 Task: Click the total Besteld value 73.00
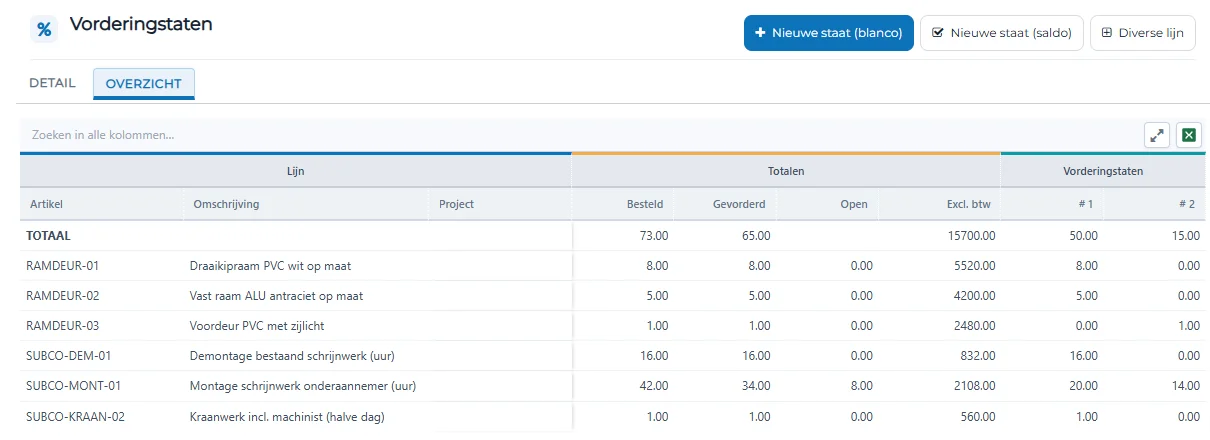[x=652, y=236]
